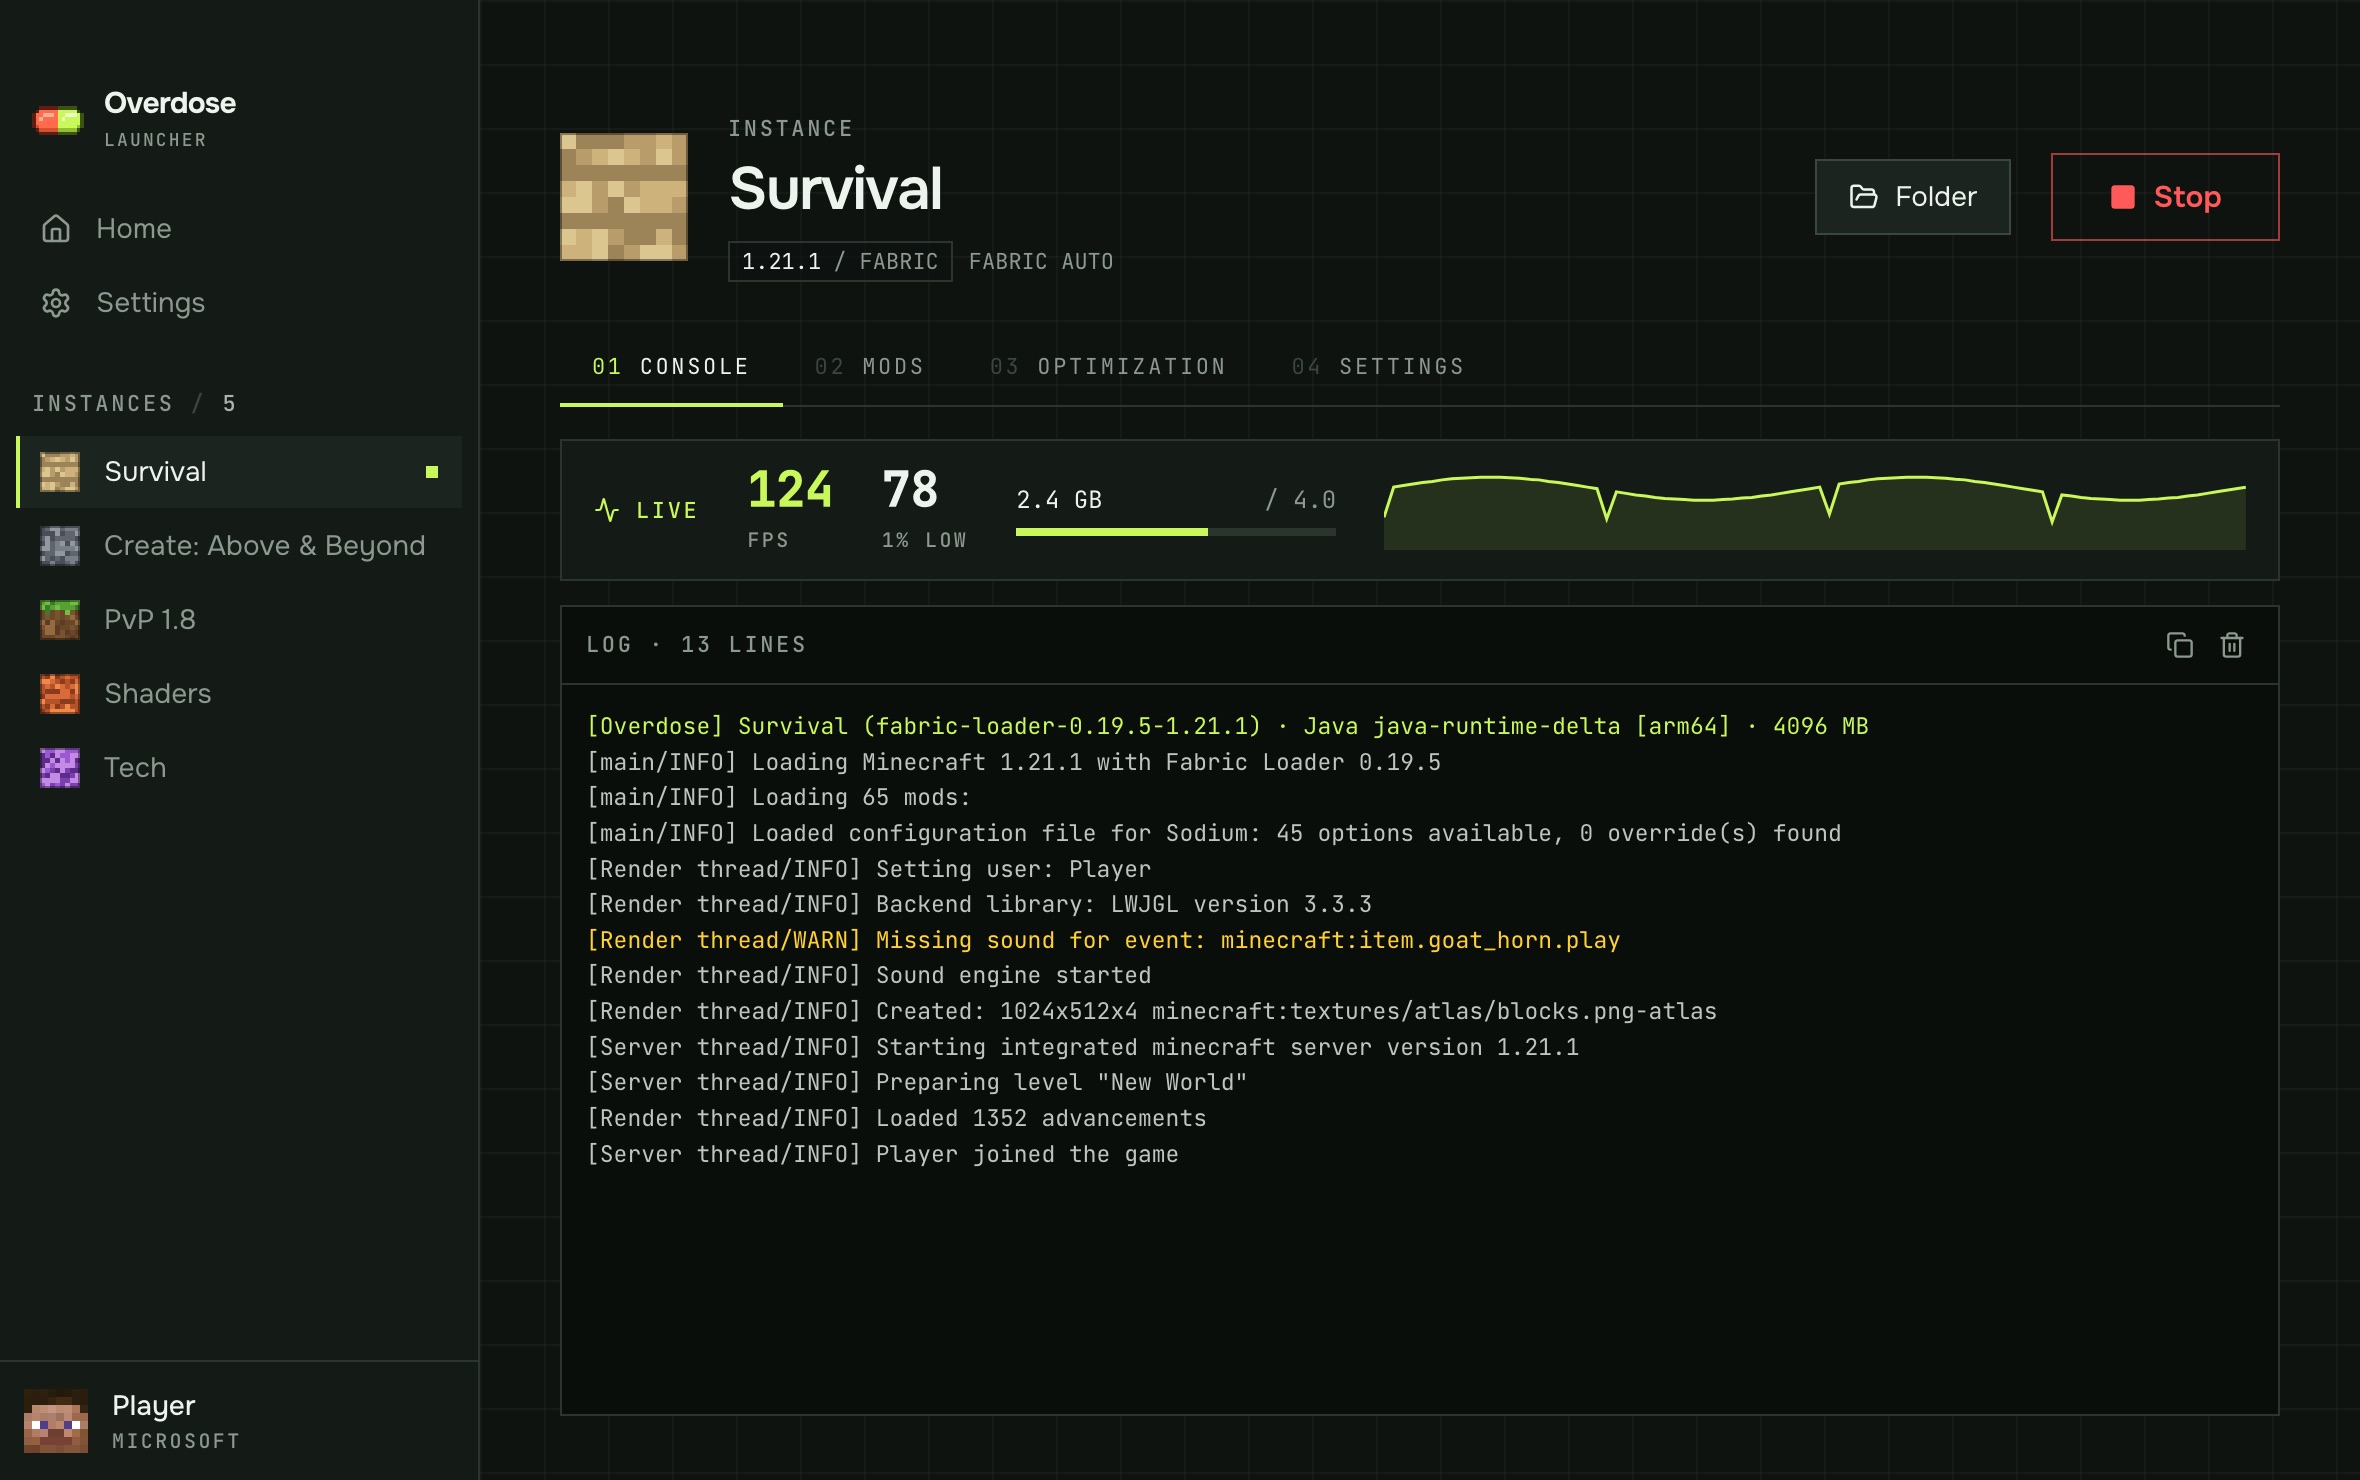
Task: Click the Survival instance title heading
Action: [x=836, y=188]
